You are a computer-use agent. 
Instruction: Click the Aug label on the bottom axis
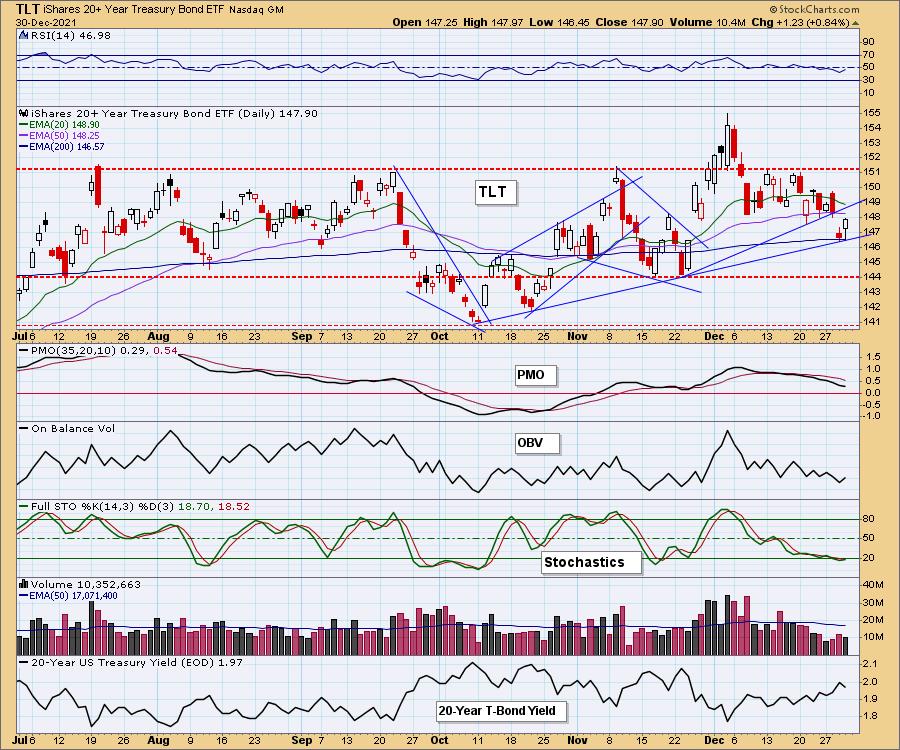[x=158, y=740]
